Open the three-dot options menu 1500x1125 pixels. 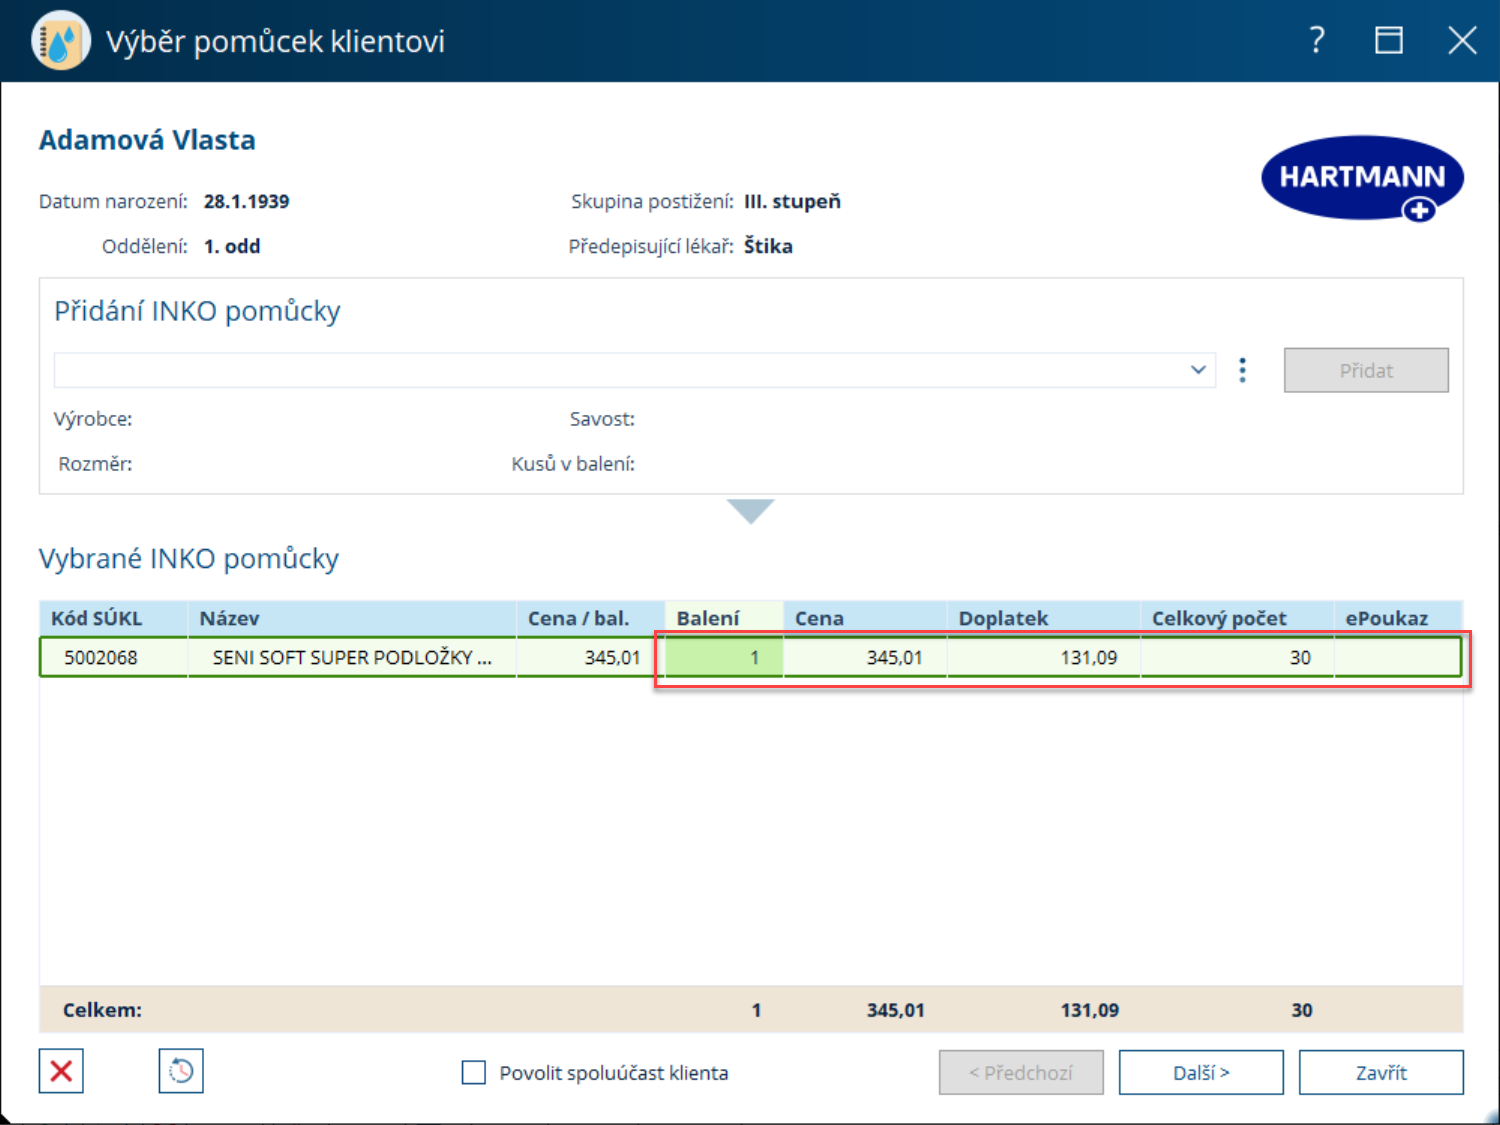click(1242, 370)
